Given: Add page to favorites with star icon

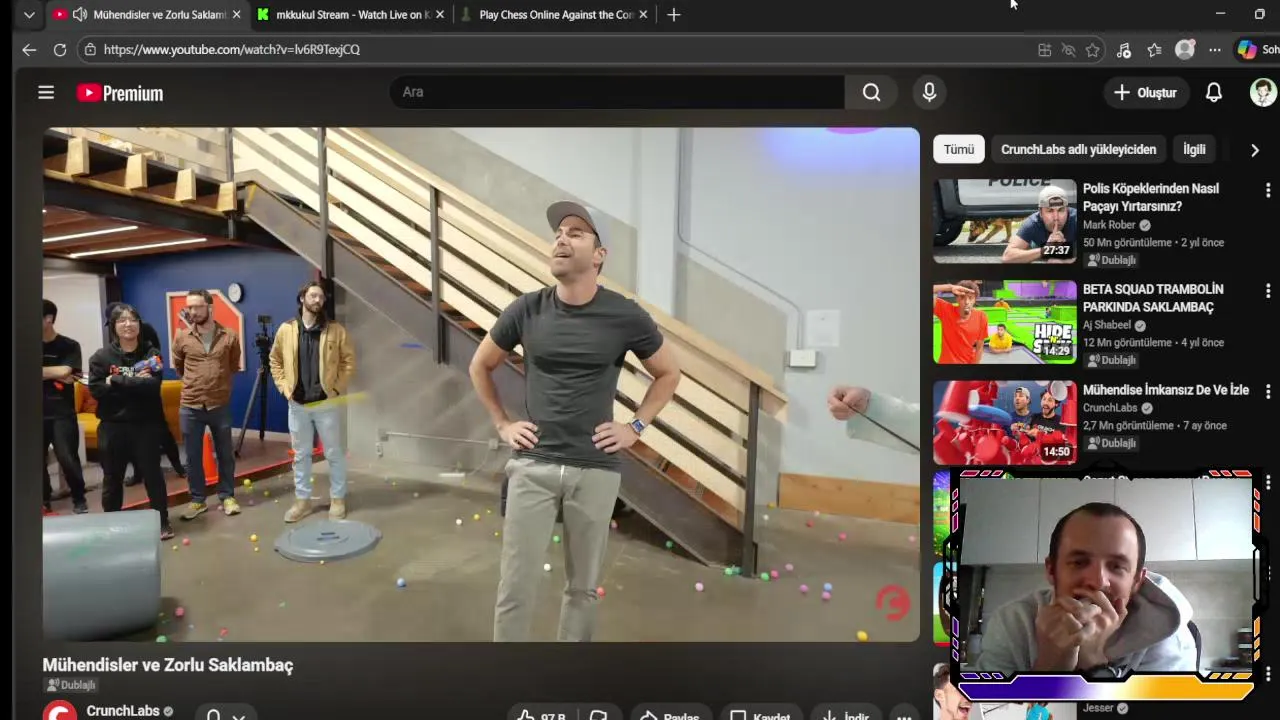Looking at the screenshot, I should [x=1093, y=50].
